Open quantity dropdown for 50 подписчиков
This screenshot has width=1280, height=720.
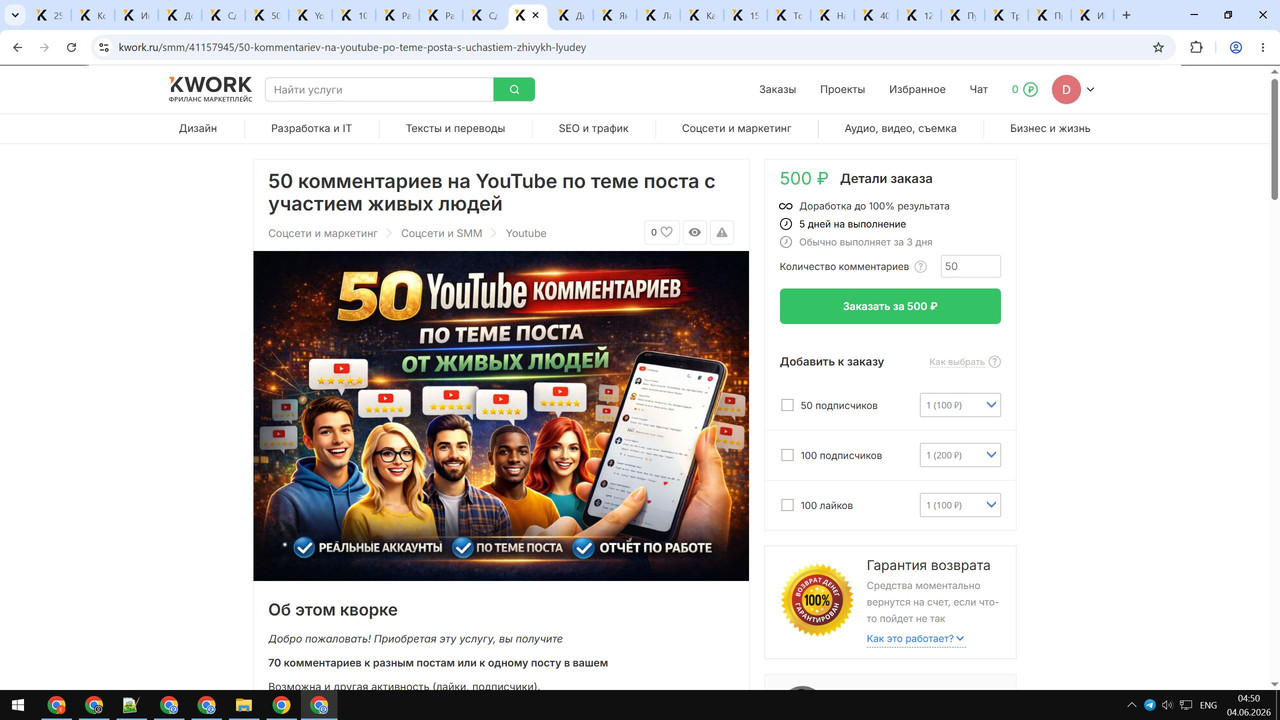(x=960, y=405)
